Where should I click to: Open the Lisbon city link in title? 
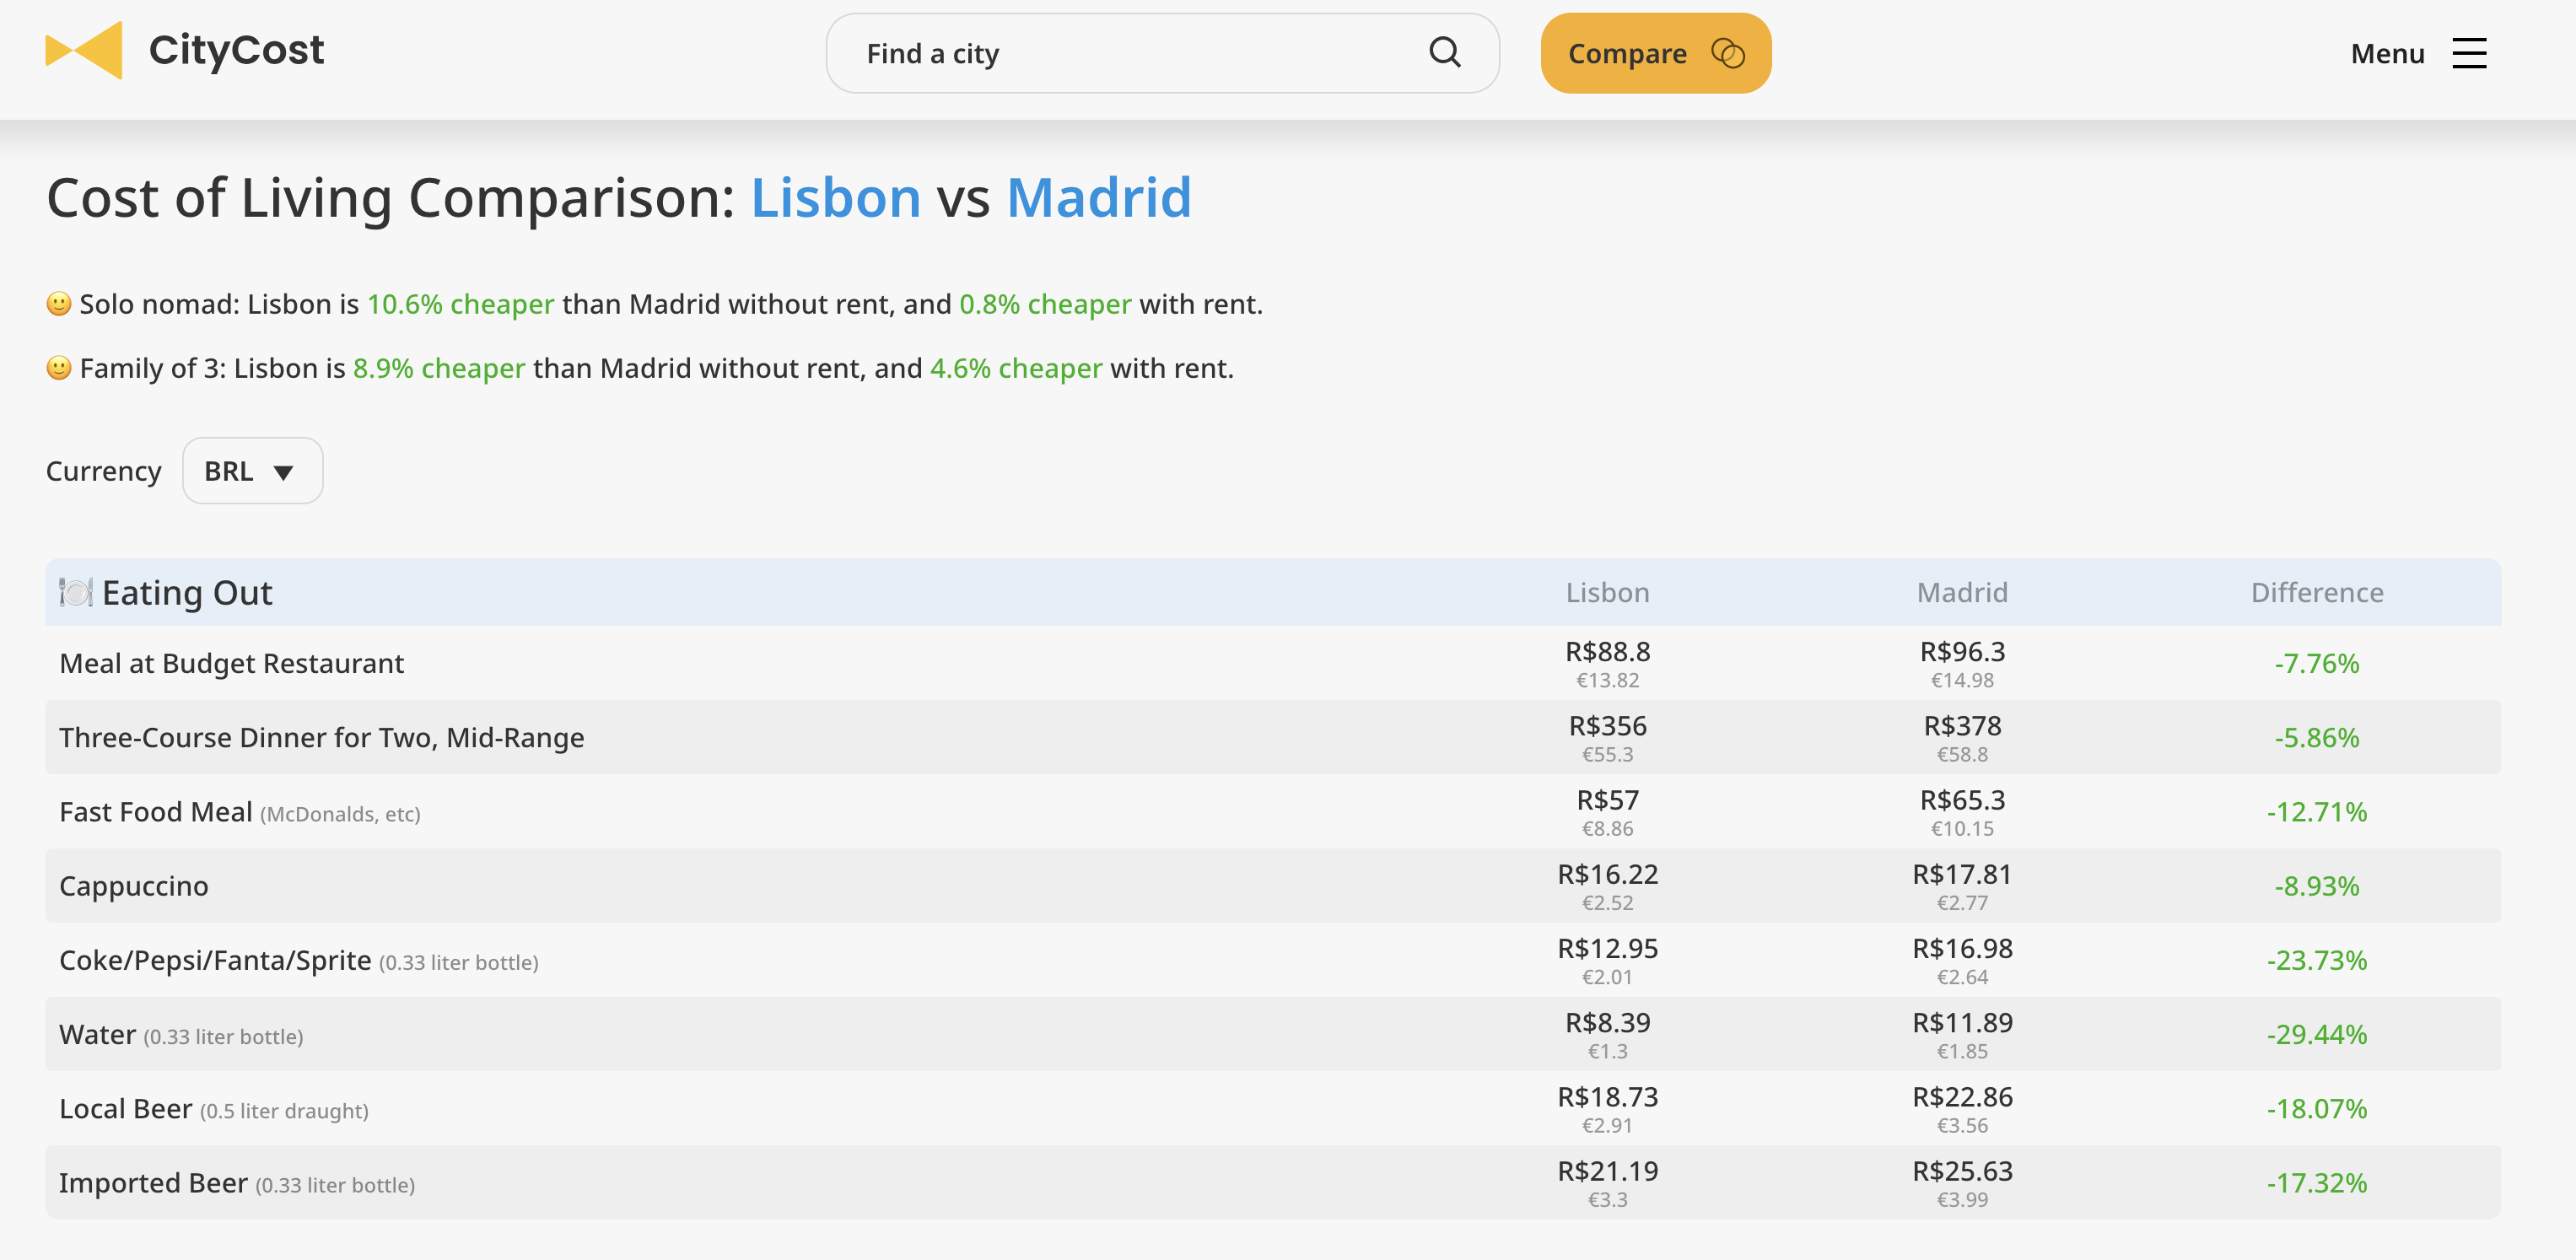click(835, 197)
